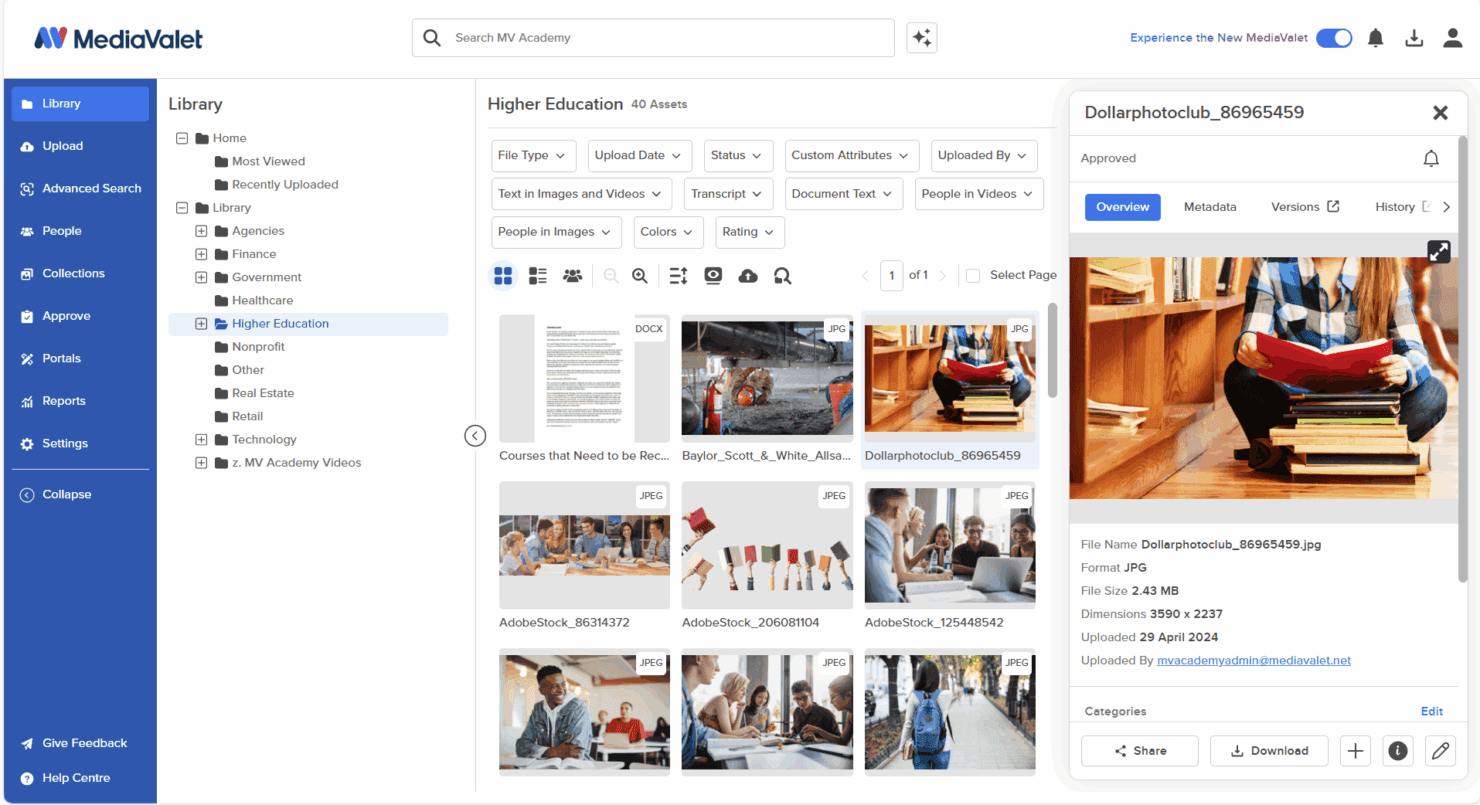
Task: Open Advanced Search in the sidebar
Action: pyautogui.click(x=80, y=188)
